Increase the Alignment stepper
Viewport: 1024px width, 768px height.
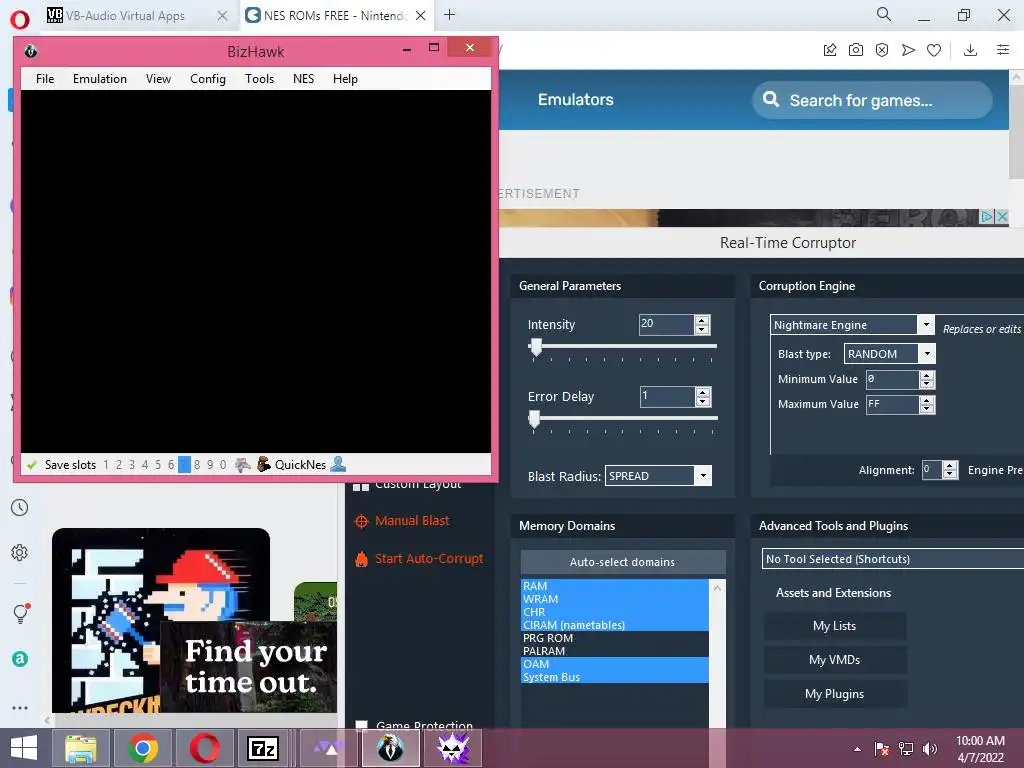pyautogui.click(x=950, y=465)
